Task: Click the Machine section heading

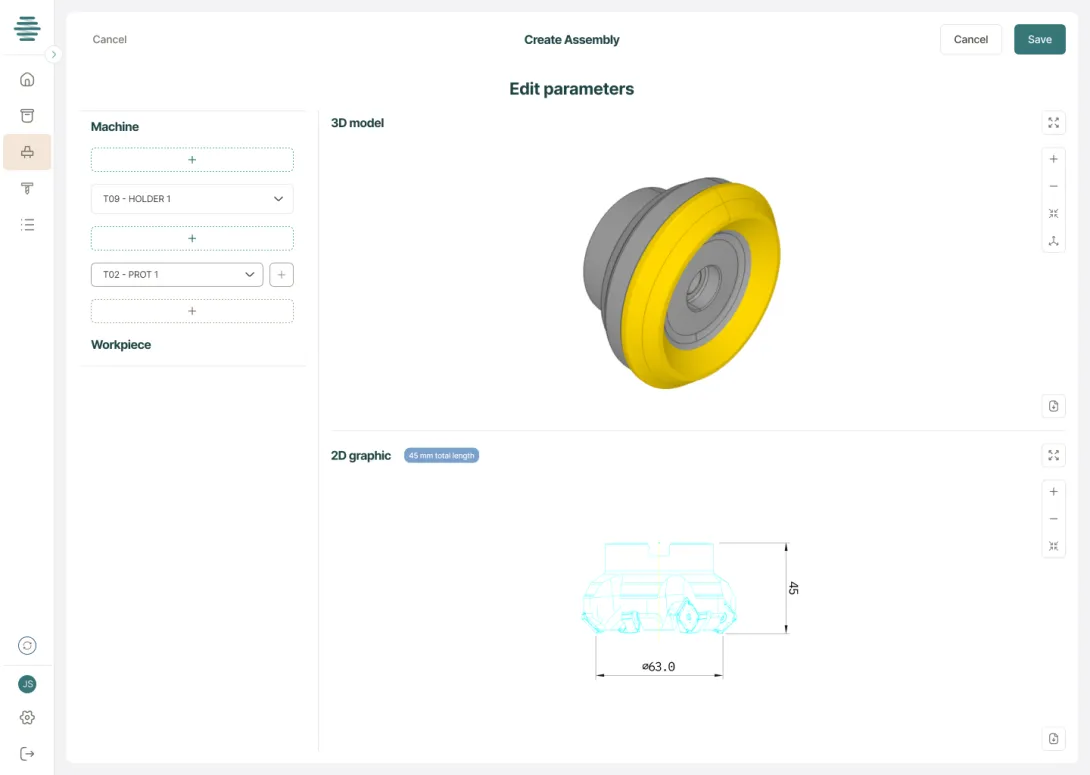Action: coord(115,127)
